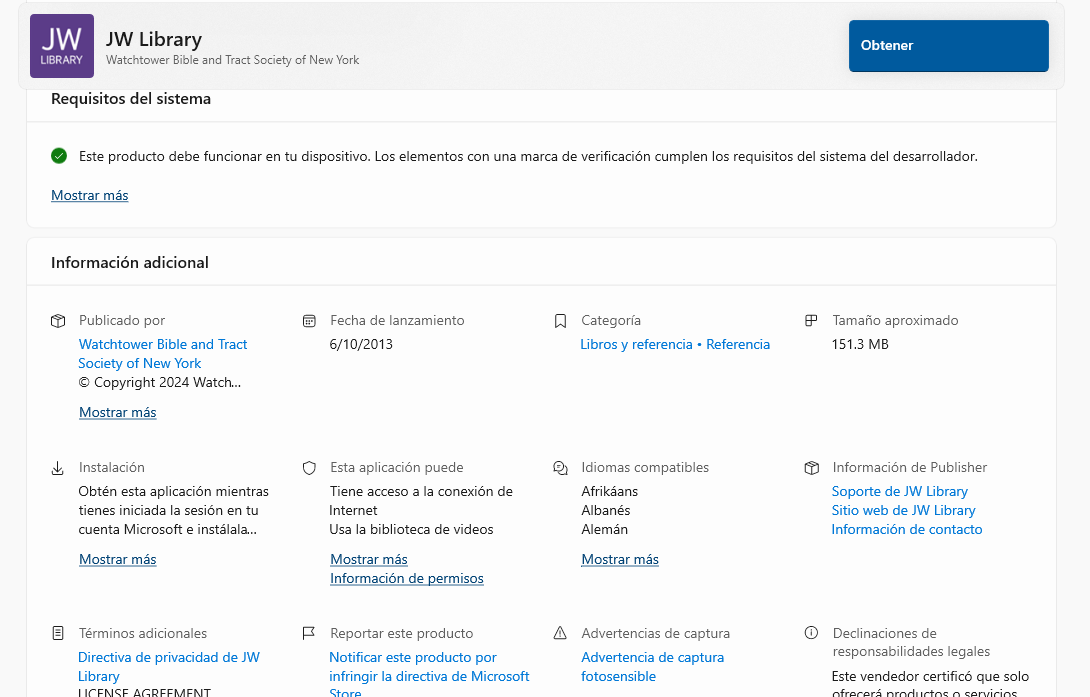This screenshot has height=697, width=1090.
Task: Expand Mostrar más under Idiomas compatibles
Action: (x=620, y=559)
